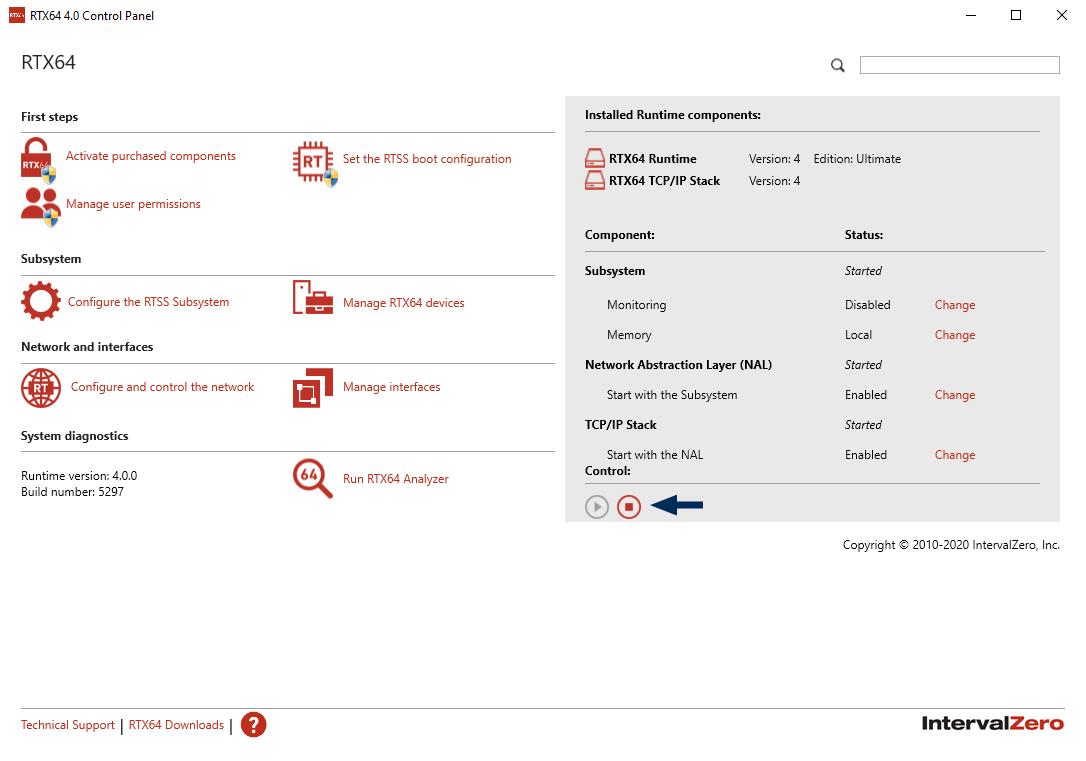This screenshot has width=1086, height=761.
Task: Click the Subsystem component row label
Action: click(x=615, y=271)
